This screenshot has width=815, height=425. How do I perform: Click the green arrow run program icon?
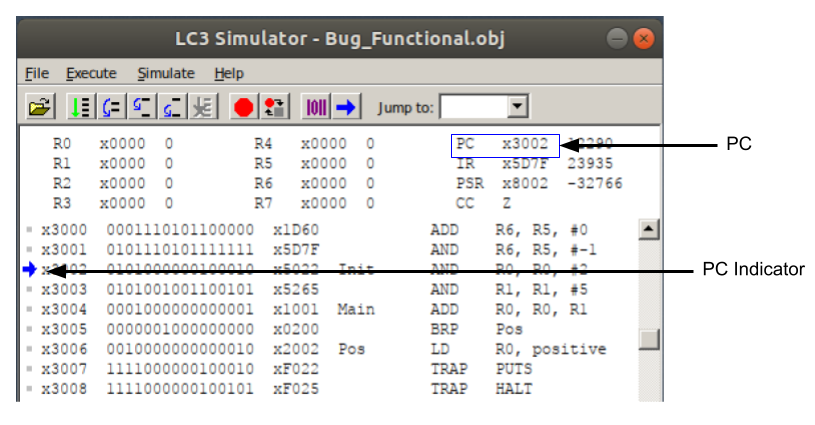pos(80,107)
